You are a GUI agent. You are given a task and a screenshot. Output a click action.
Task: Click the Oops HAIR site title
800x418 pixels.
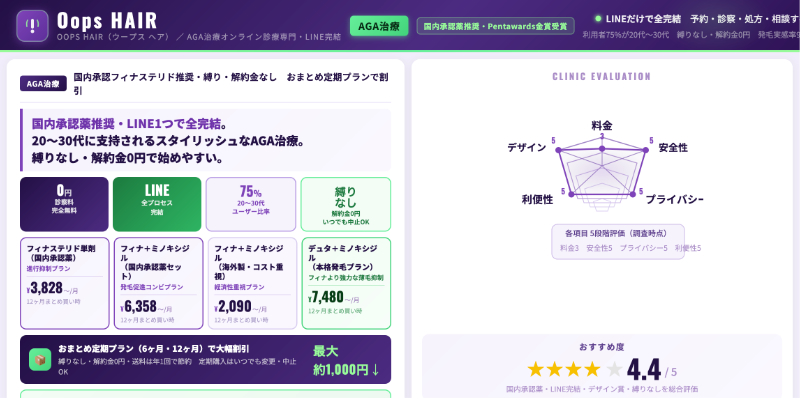tap(108, 20)
